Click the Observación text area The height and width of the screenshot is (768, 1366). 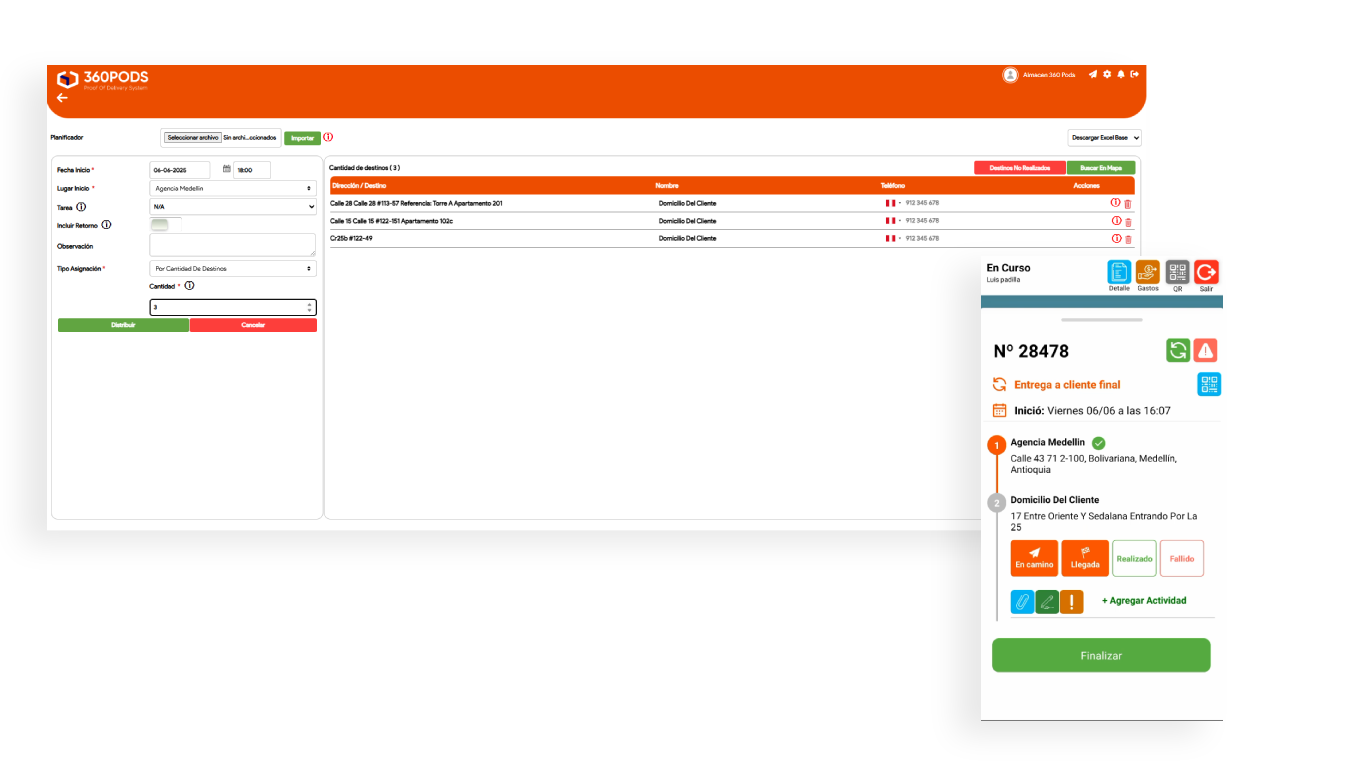click(232, 245)
